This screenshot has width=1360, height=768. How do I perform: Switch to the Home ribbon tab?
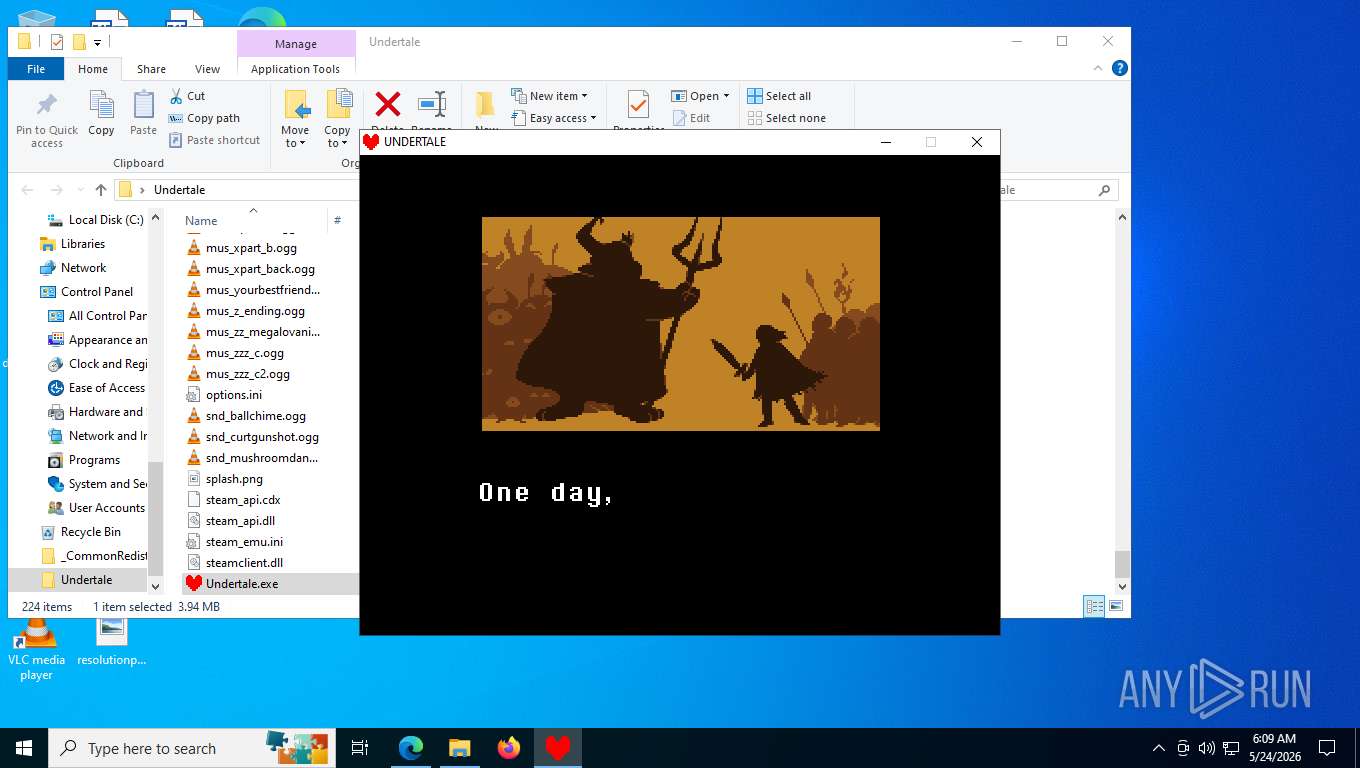[x=93, y=69]
